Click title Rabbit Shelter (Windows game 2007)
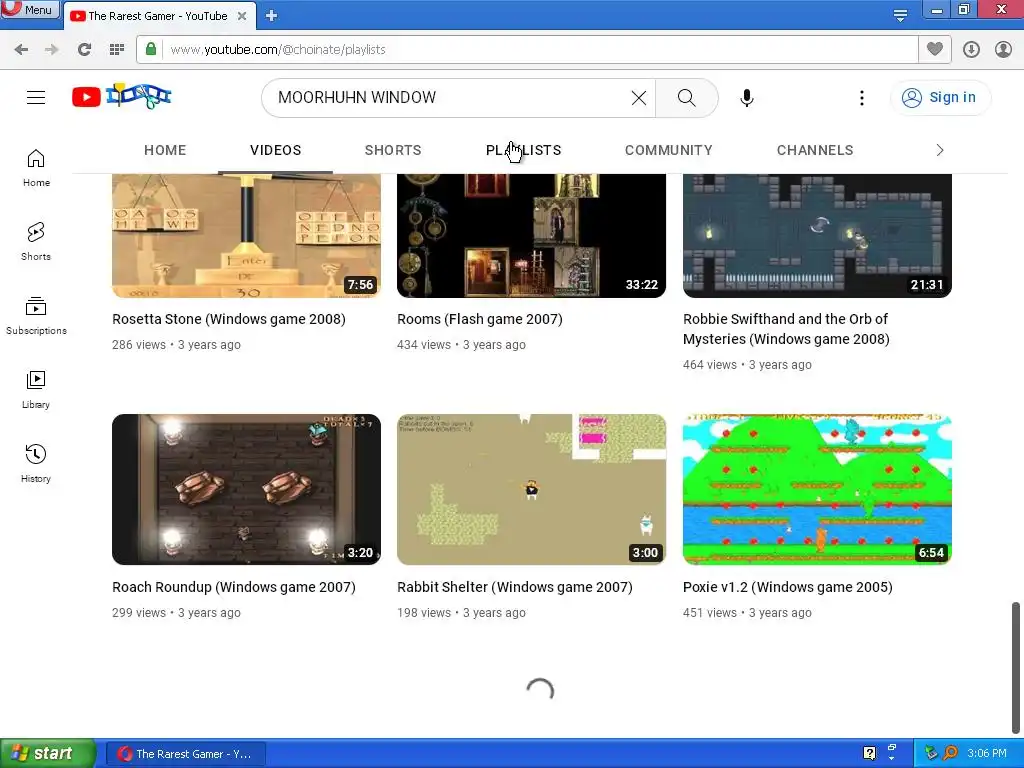1024x768 pixels. [x=515, y=587]
